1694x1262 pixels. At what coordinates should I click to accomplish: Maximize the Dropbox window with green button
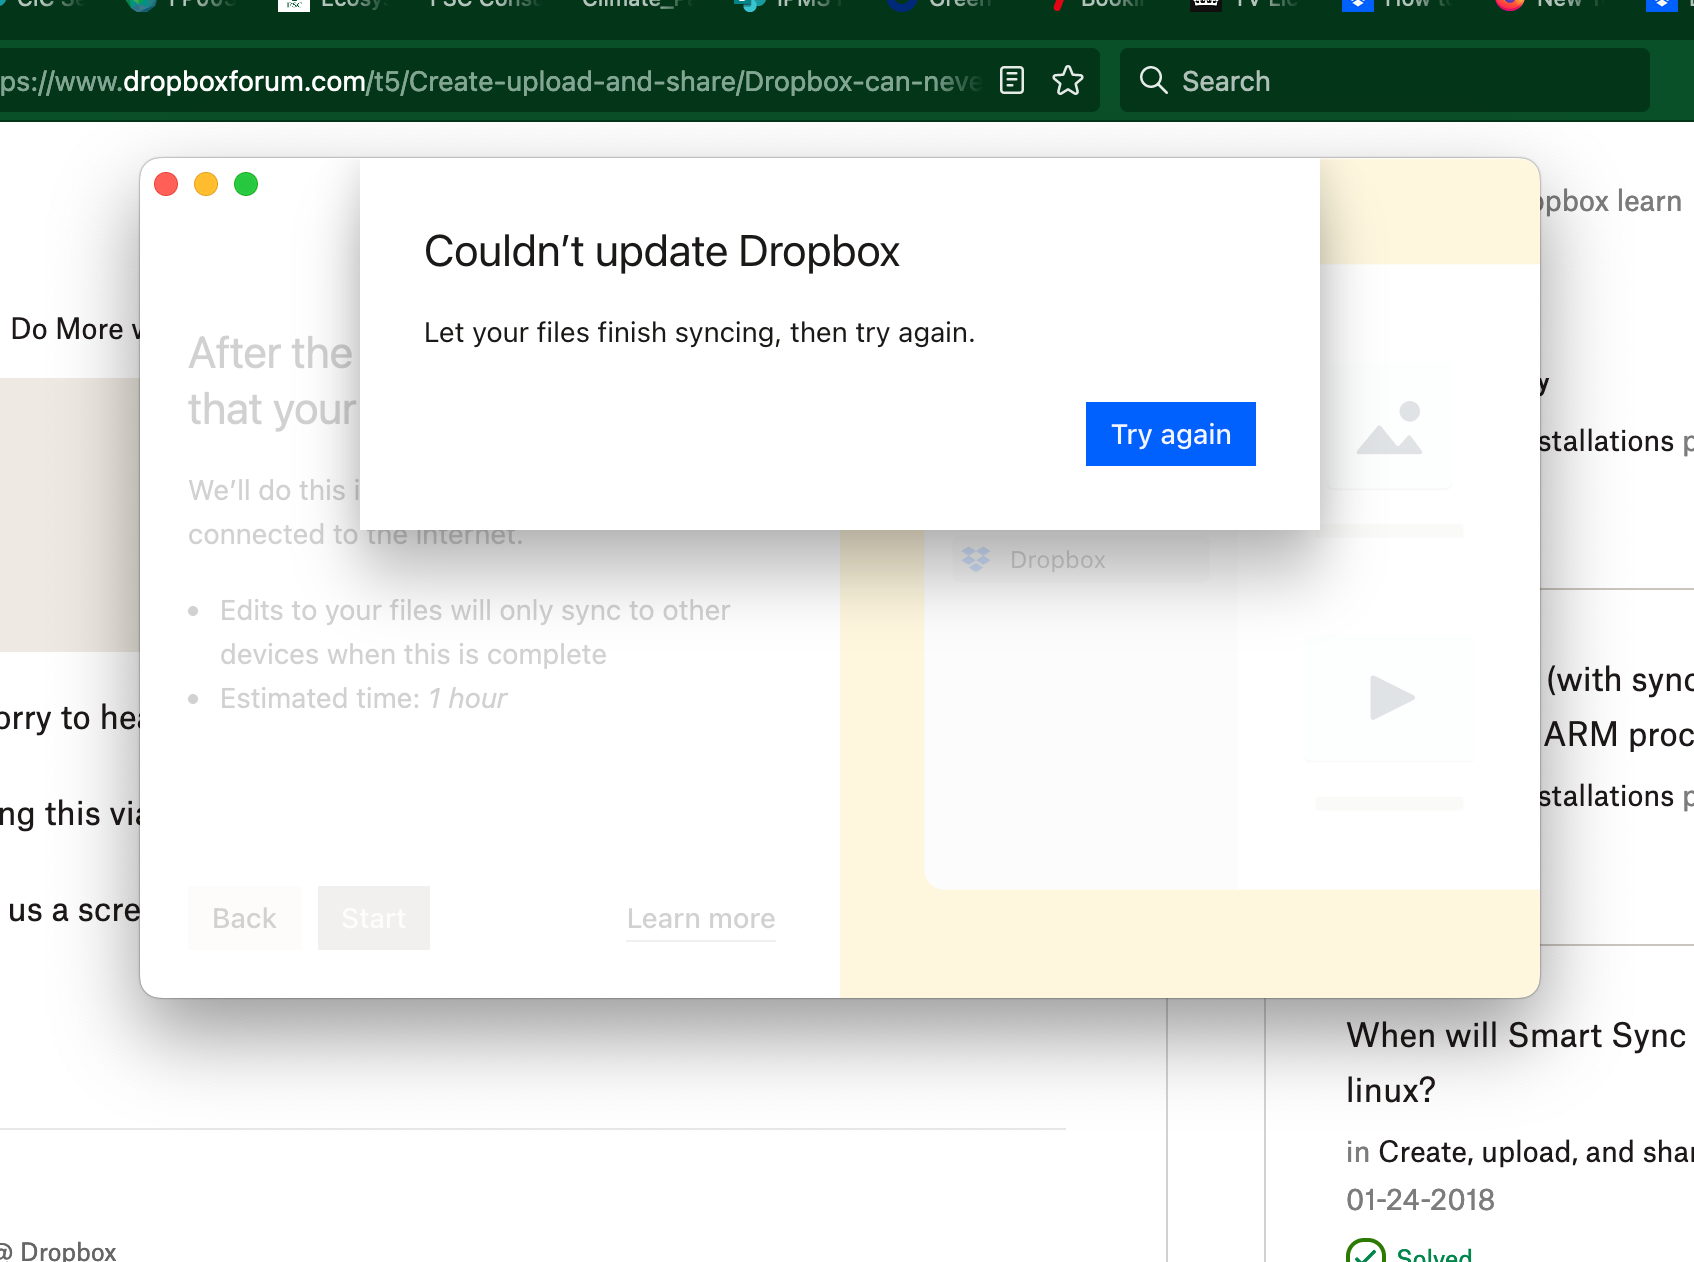click(x=246, y=184)
